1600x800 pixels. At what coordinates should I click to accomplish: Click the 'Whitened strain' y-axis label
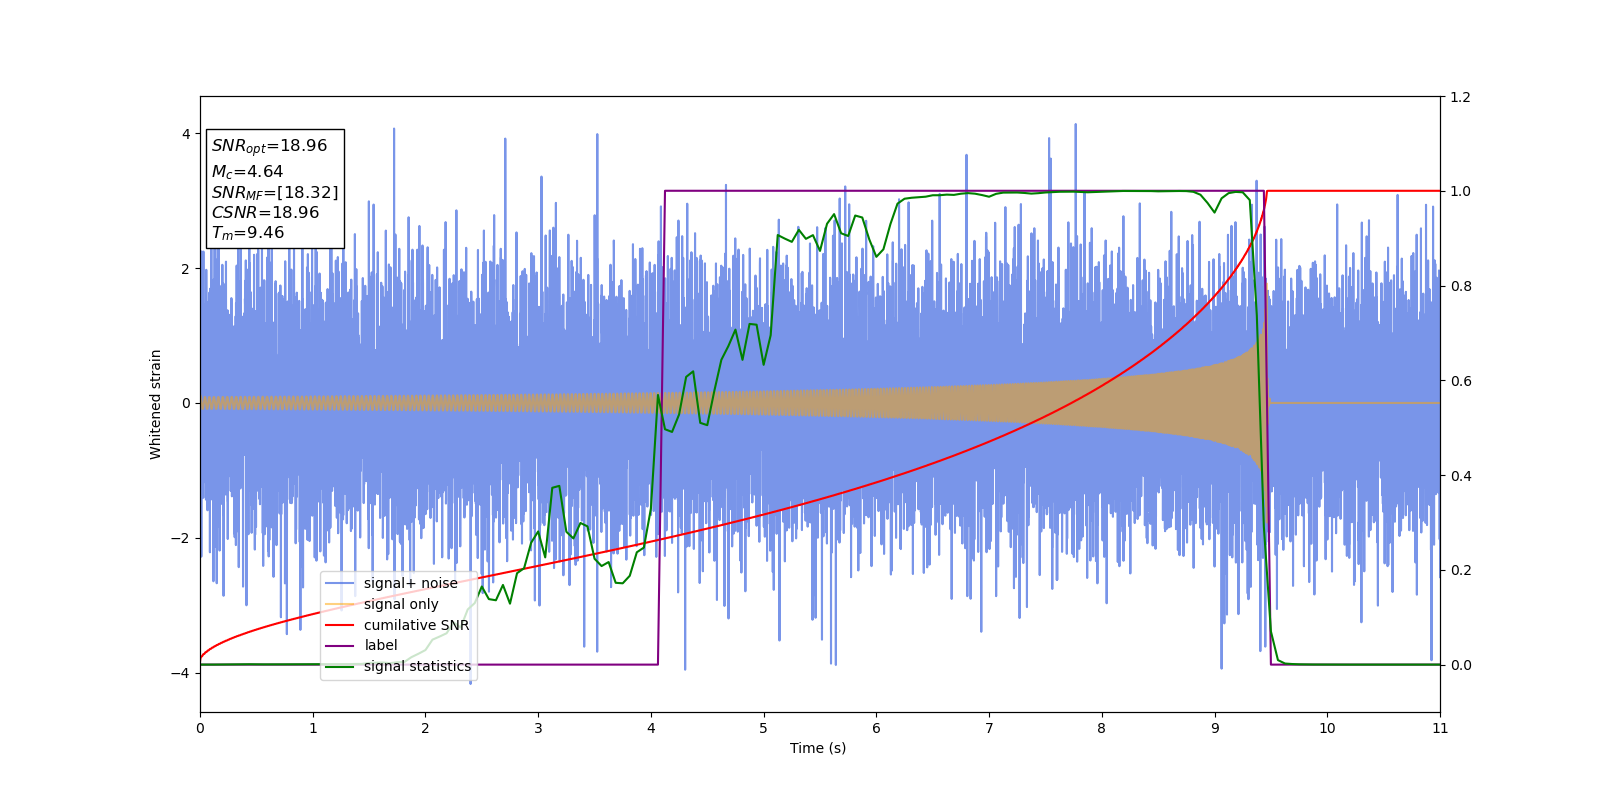click(156, 404)
